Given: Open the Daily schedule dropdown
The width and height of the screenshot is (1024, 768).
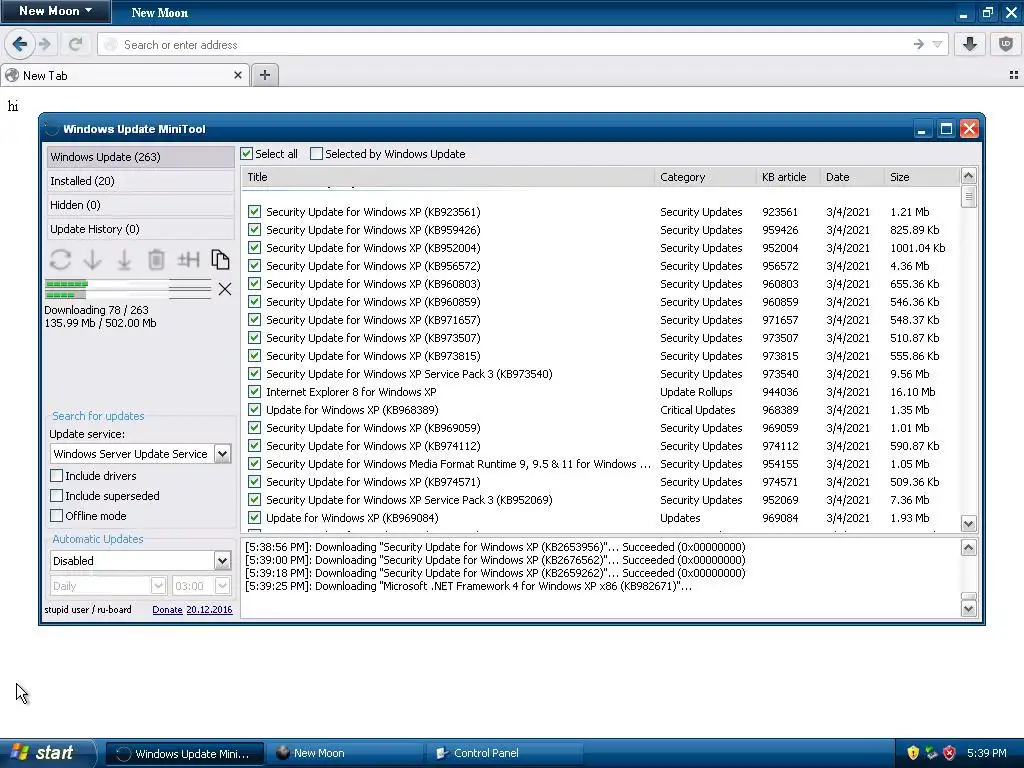Looking at the screenshot, I should pos(157,586).
